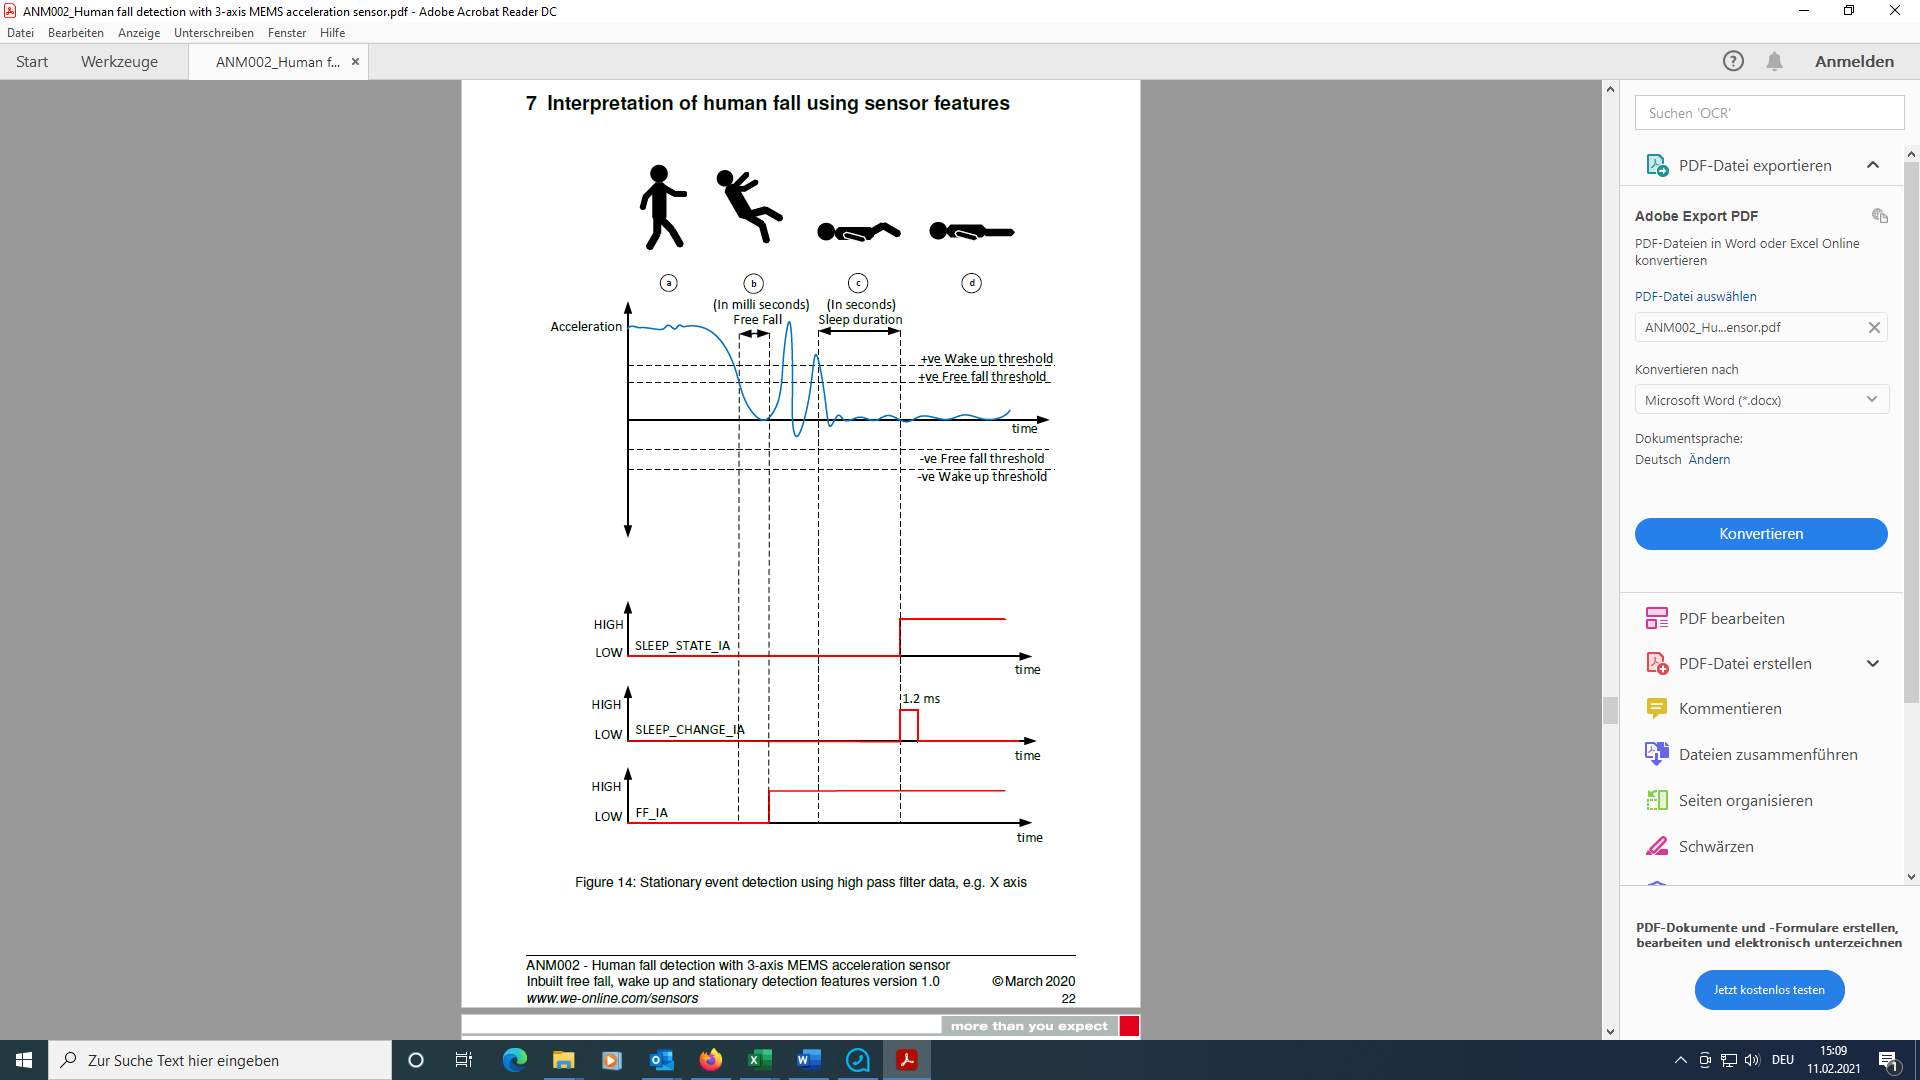Screen dimensions: 1920x1080
Task: Open Seiten organisieren tool
Action: pos(1745,800)
